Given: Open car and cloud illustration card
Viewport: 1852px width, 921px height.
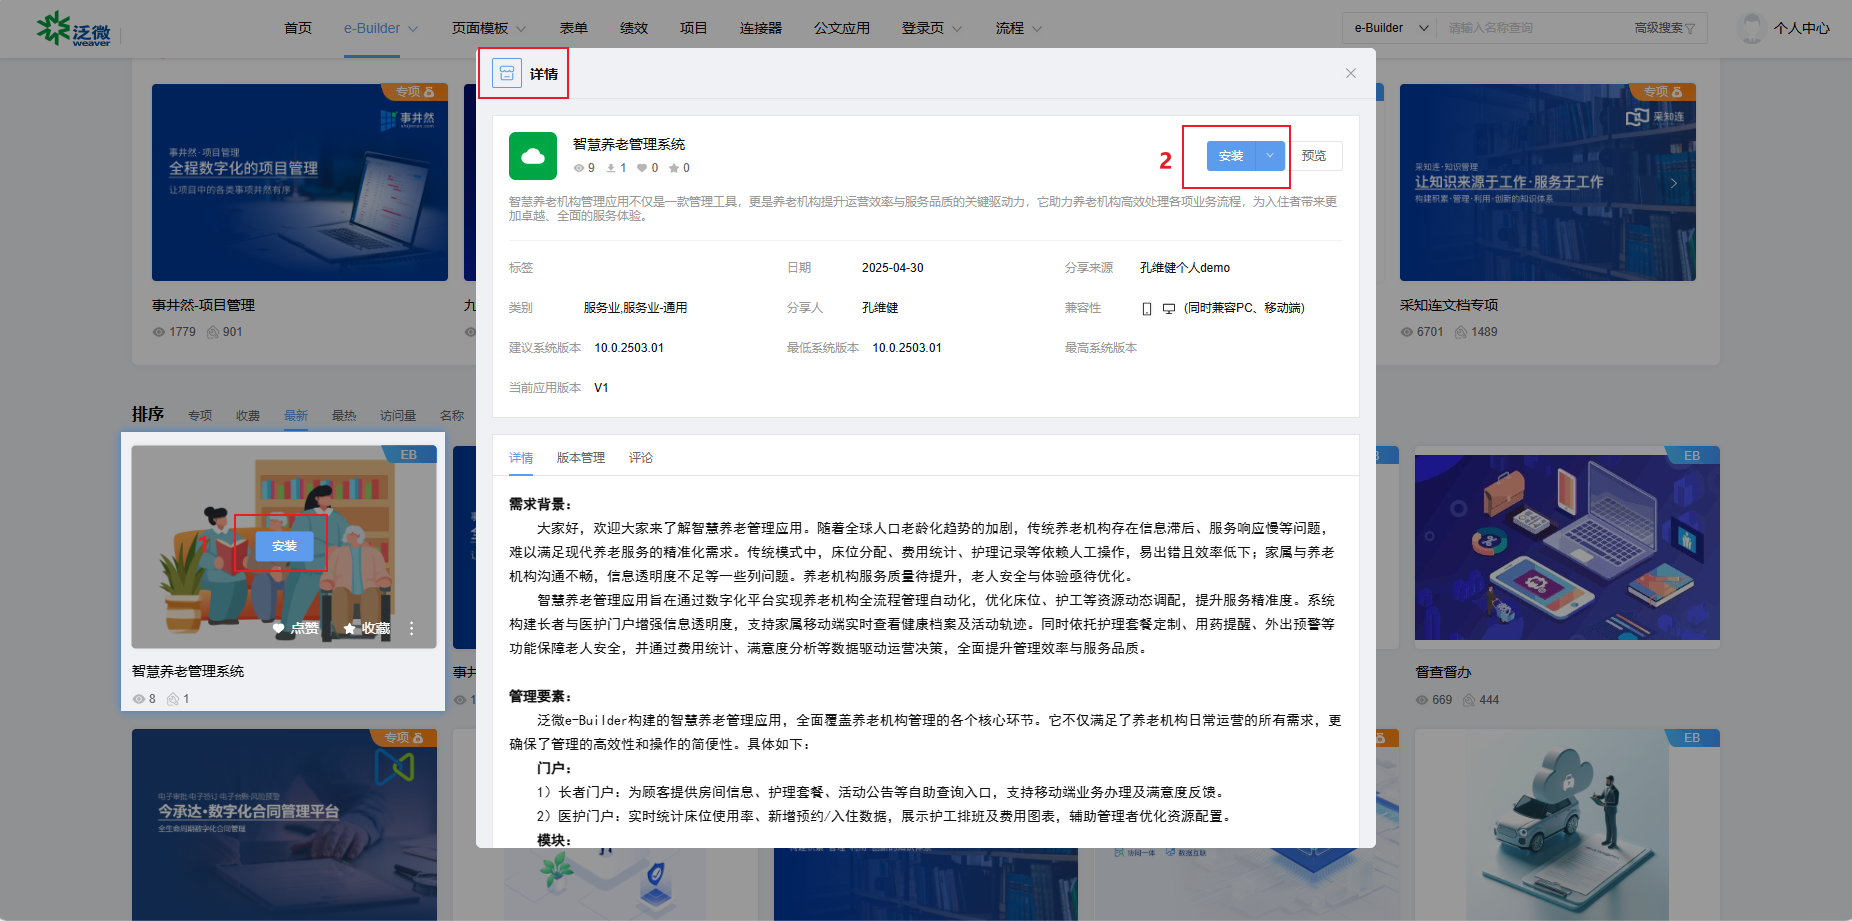Looking at the screenshot, I should click(x=1567, y=824).
